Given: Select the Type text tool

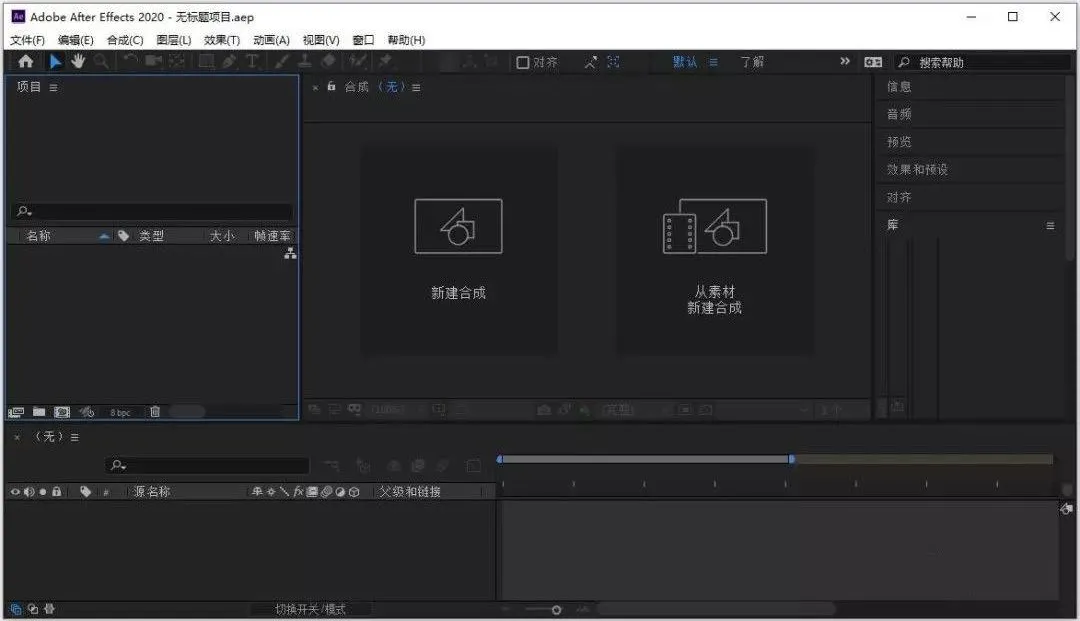Looking at the screenshot, I should pos(252,62).
